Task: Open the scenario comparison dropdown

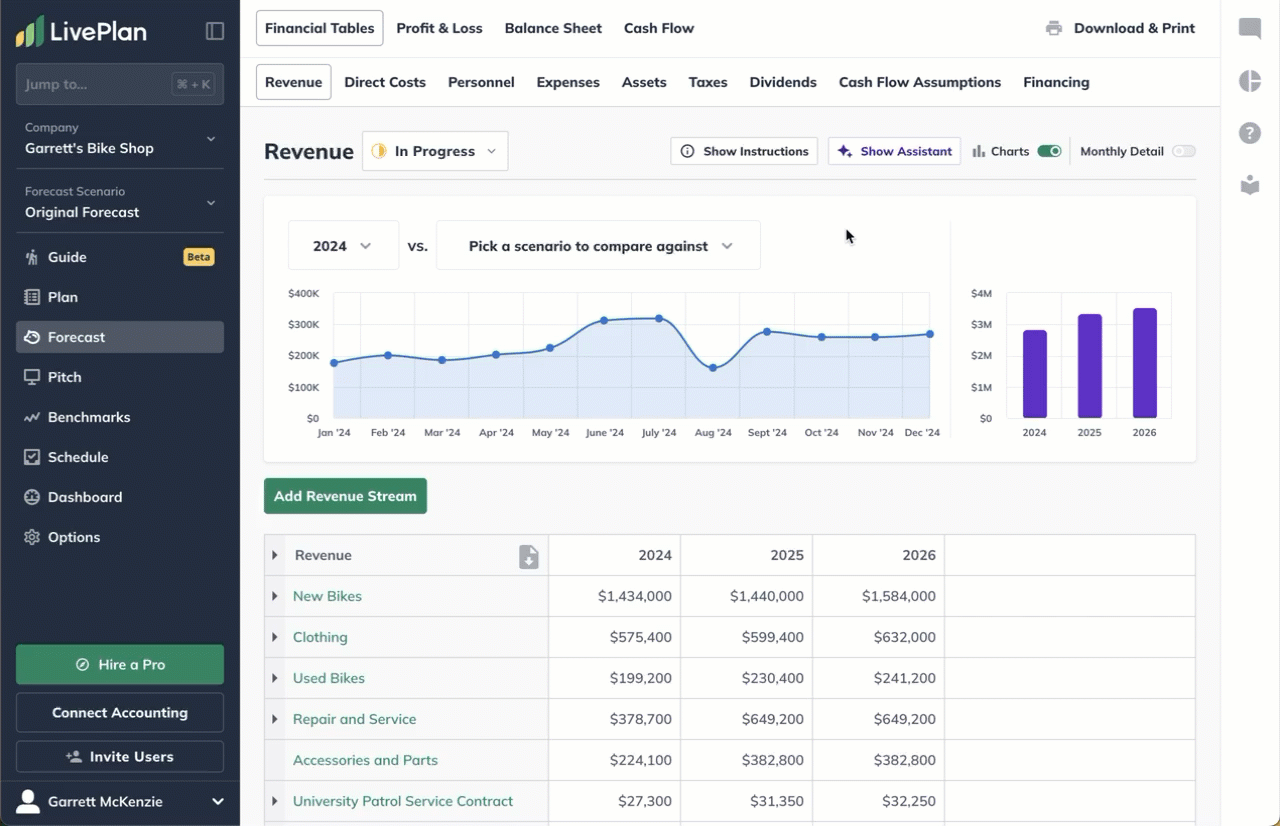Action: tap(598, 245)
